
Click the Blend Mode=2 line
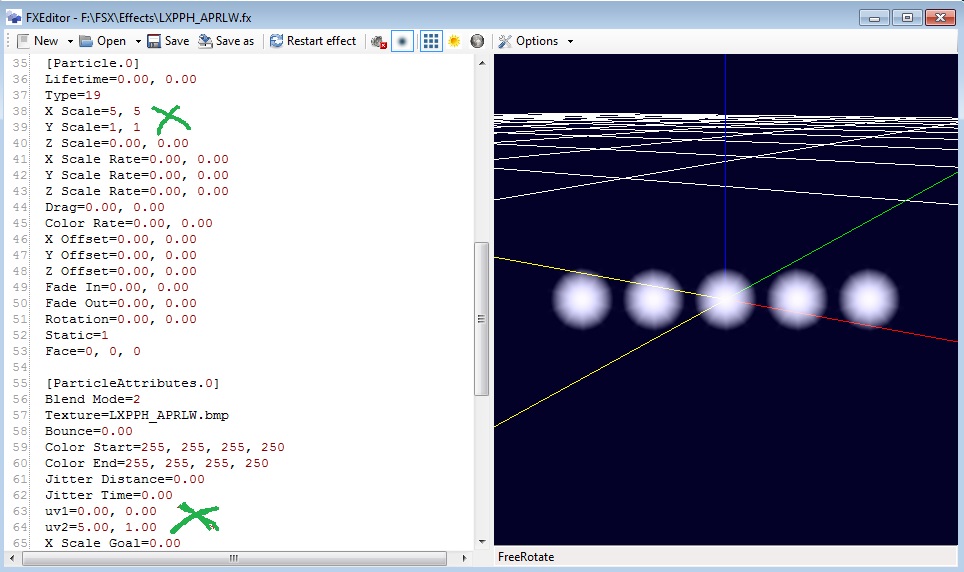(x=92, y=399)
